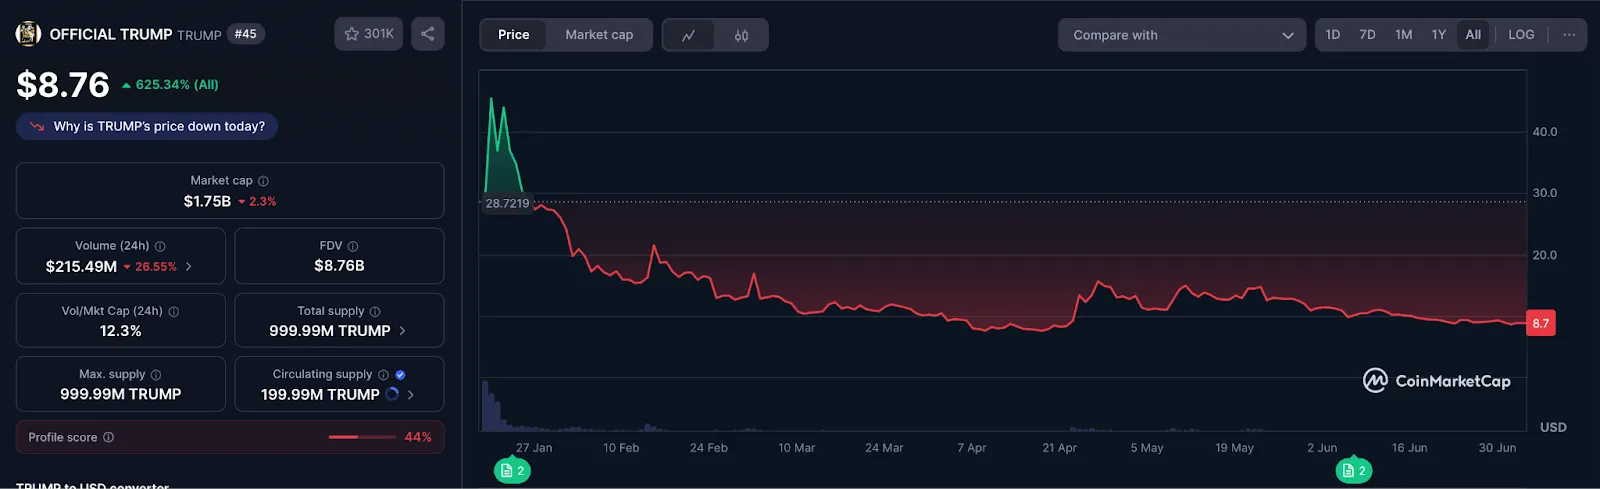Viewport: 1600px width, 489px height.
Task: Toggle LOG scale on chart
Action: [1521, 35]
